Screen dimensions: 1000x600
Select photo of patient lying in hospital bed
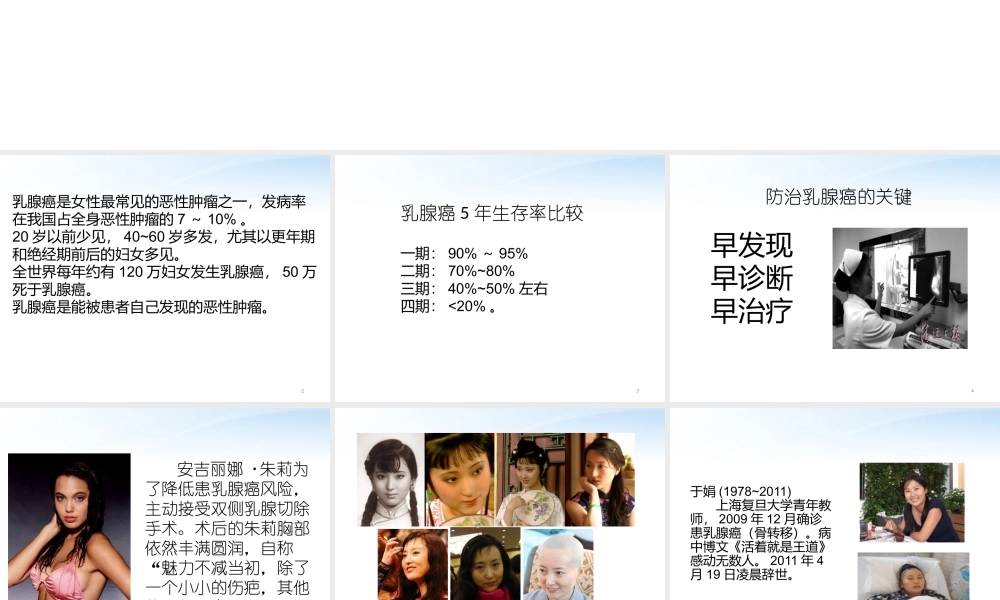(x=913, y=576)
